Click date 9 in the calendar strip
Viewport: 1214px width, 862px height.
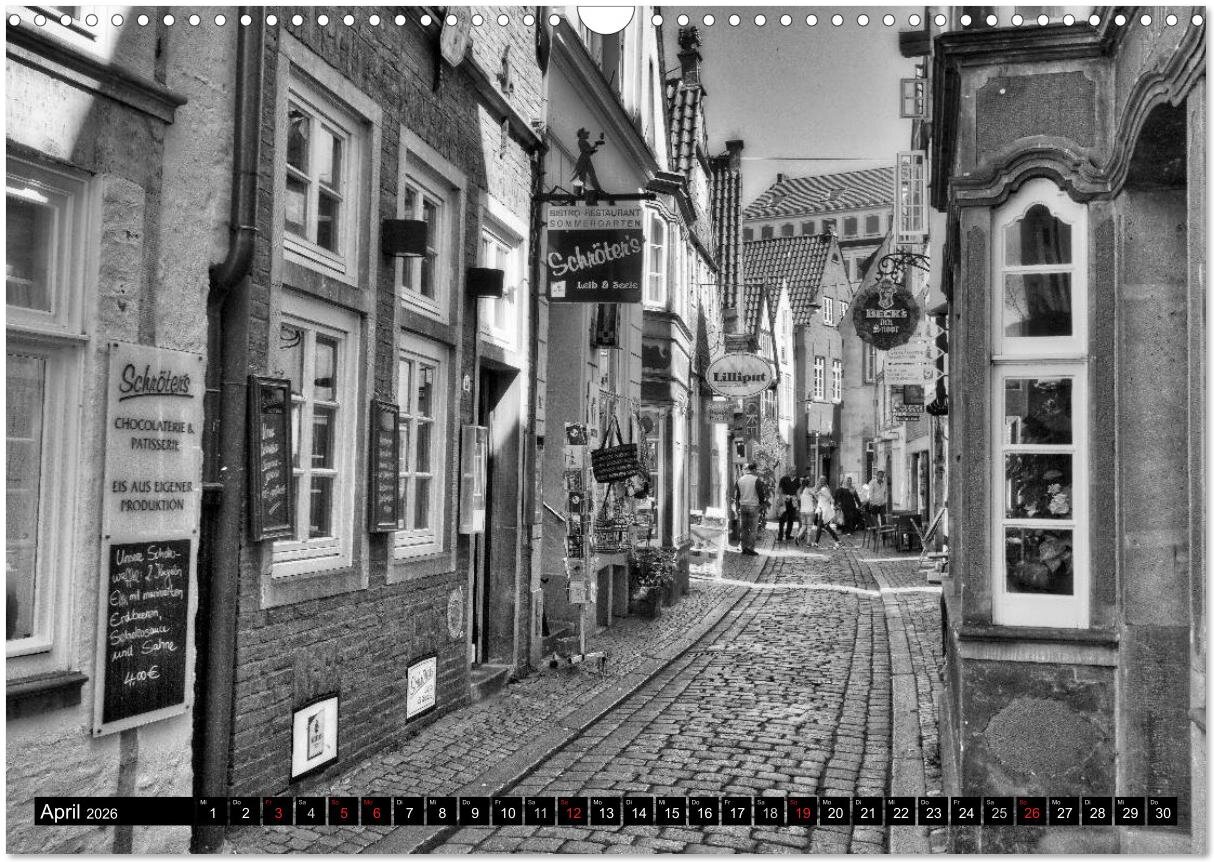474,812
